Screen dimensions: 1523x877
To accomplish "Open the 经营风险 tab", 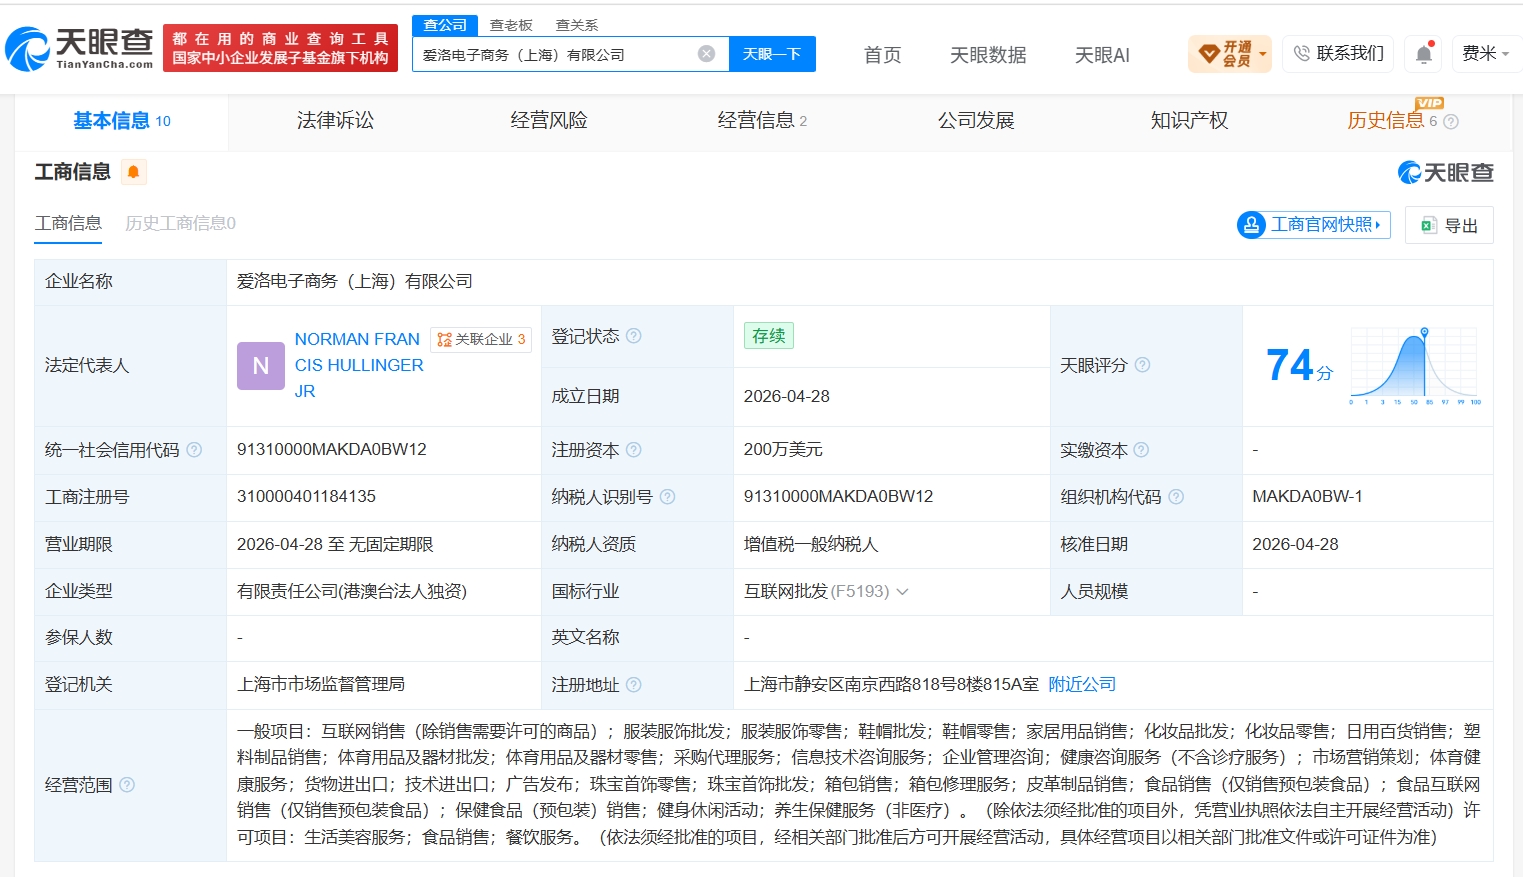I will tap(549, 121).
